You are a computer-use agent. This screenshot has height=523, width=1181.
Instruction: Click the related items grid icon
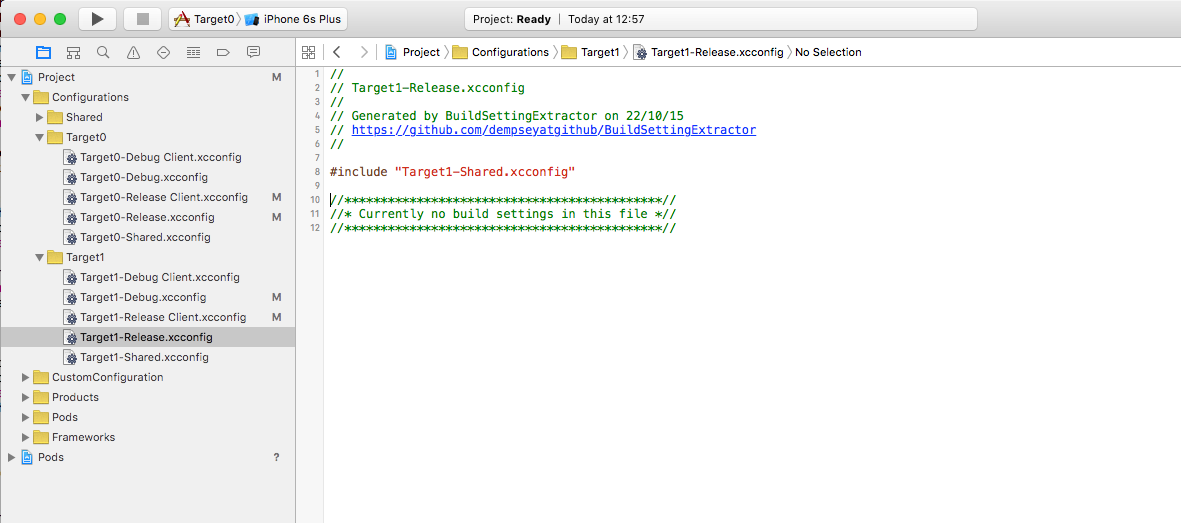click(x=309, y=52)
